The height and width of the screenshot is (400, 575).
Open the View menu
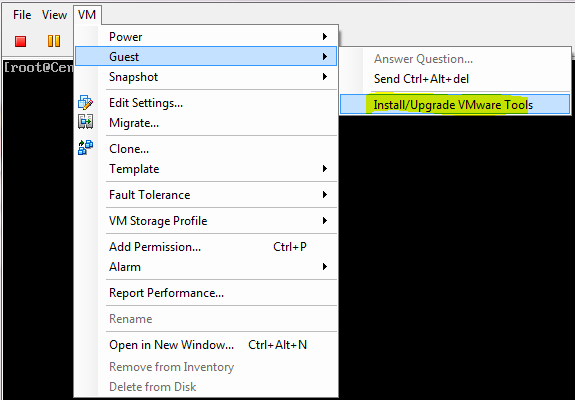(x=54, y=15)
